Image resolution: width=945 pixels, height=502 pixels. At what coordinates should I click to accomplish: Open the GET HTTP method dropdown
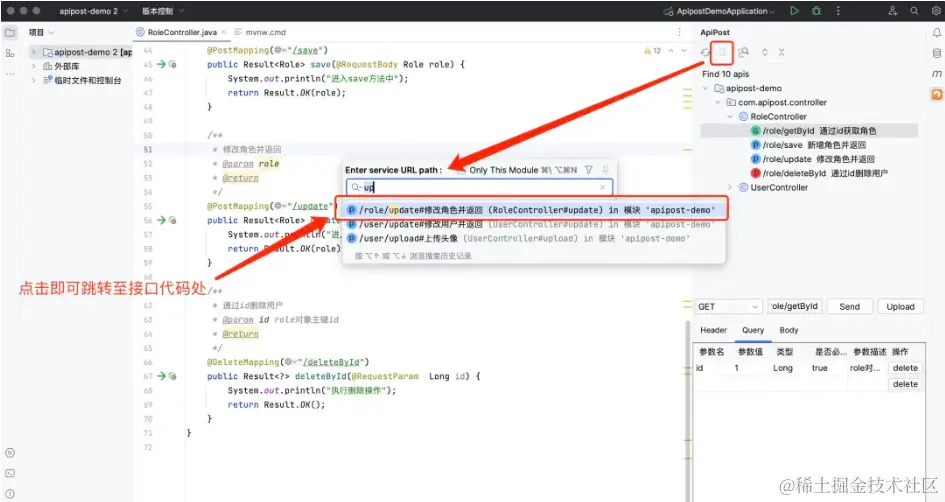pyautogui.click(x=728, y=307)
